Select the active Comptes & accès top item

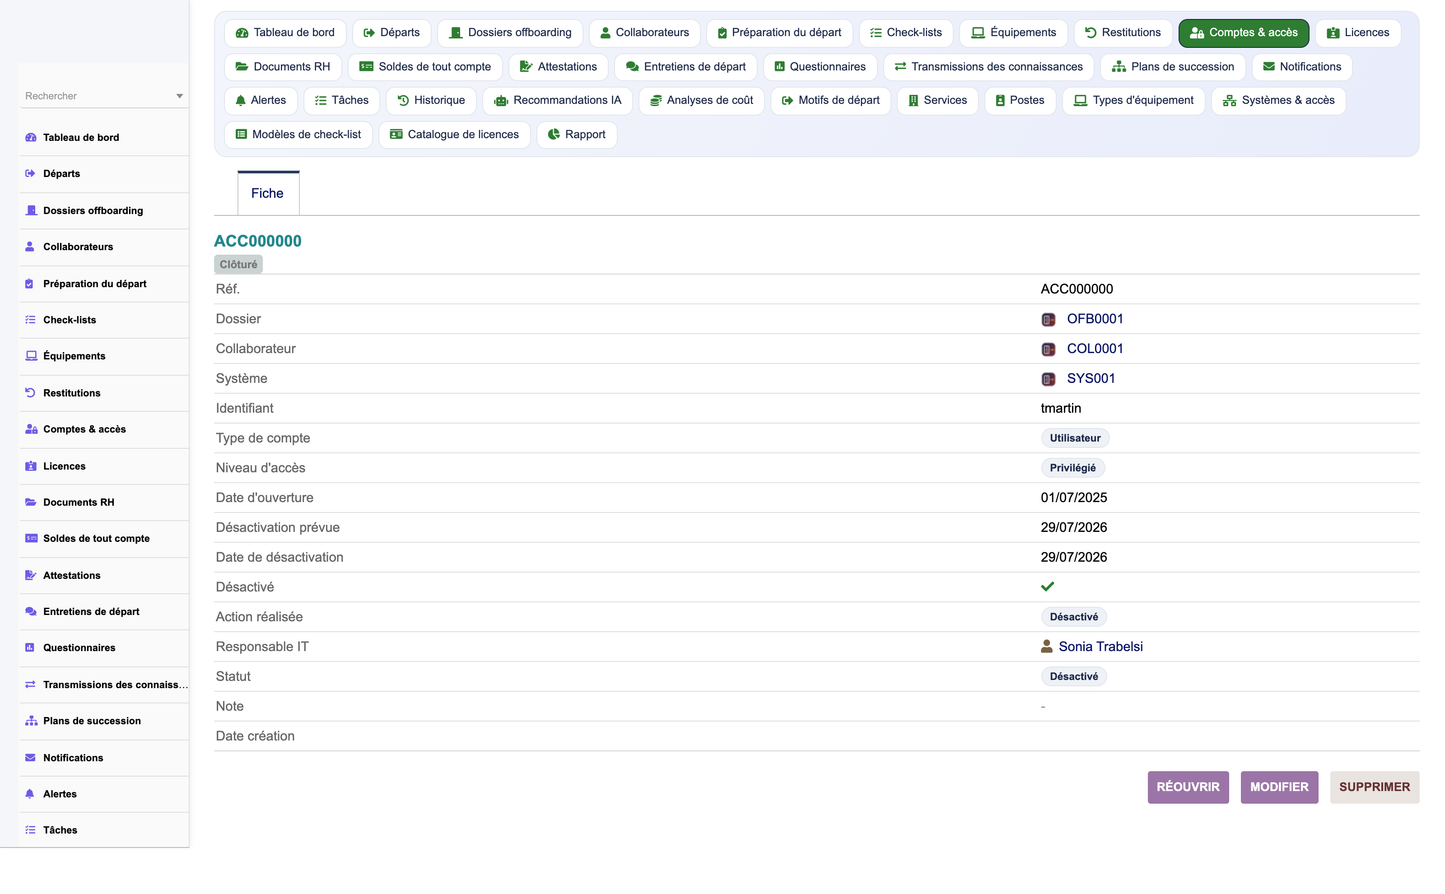coord(1243,33)
